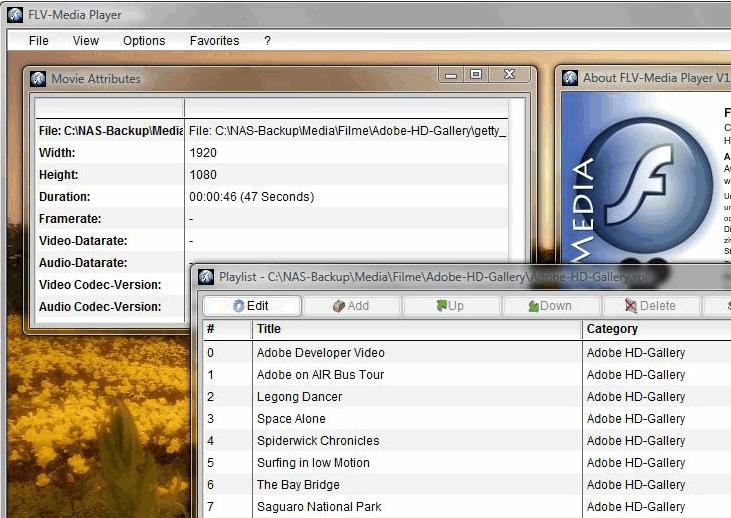The width and height of the screenshot is (731, 518).
Task: Open the View menu
Action: click(x=86, y=41)
